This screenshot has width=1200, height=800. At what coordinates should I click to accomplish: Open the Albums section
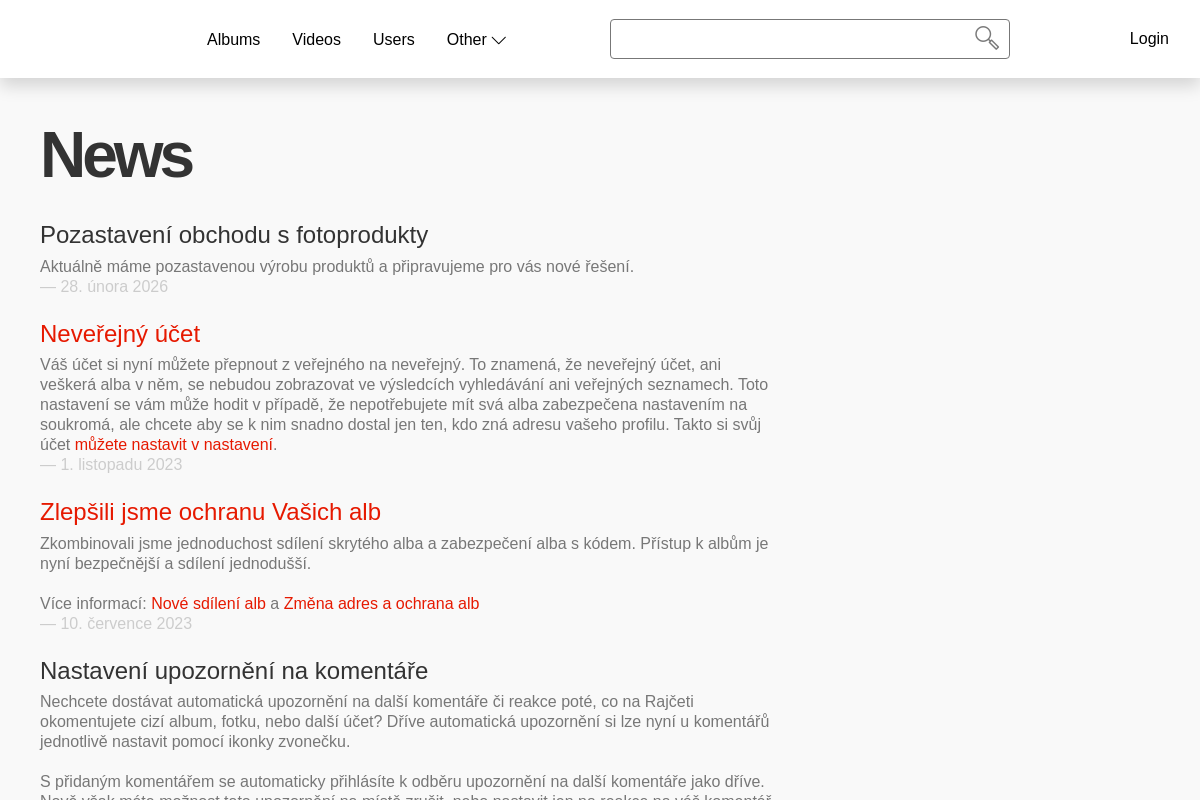[233, 39]
